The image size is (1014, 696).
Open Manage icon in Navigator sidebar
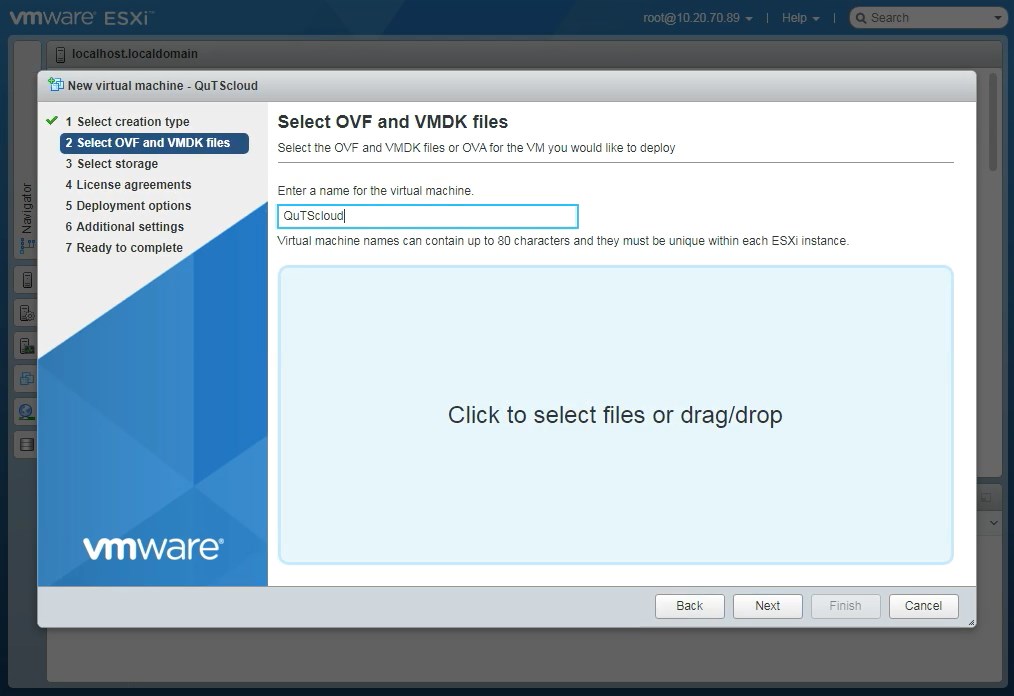point(27,313)
